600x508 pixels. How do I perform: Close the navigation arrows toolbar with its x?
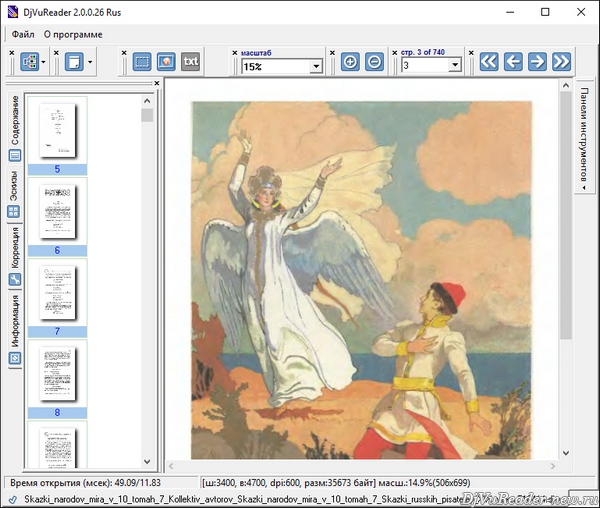click(471, 53)
